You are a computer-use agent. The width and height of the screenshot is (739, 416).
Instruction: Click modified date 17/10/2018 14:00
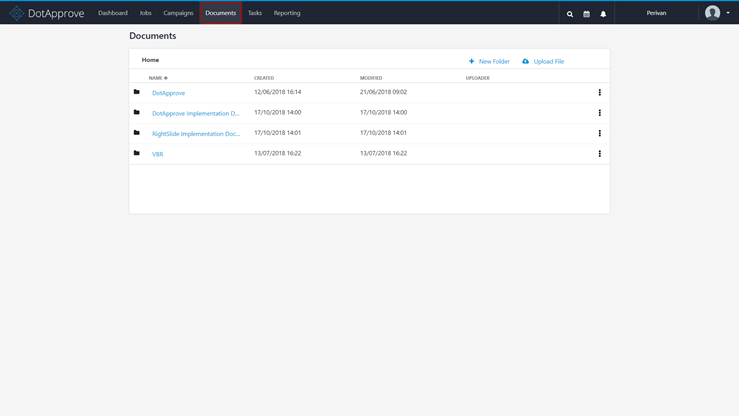point(383,112)
